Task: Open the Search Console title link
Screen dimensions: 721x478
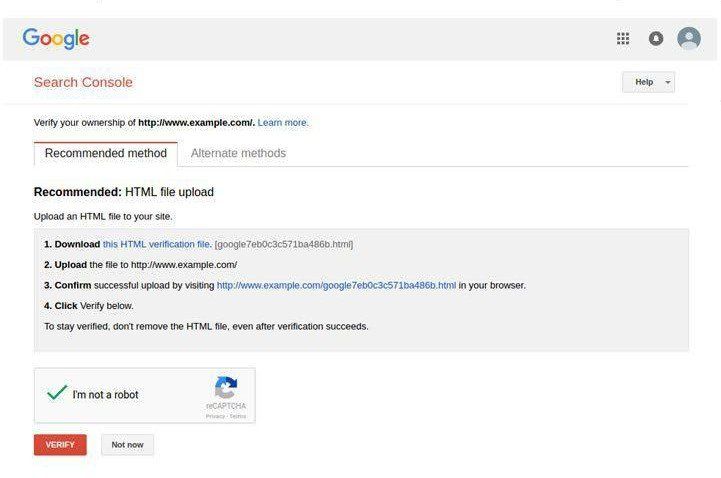Action: pos(83,82)
